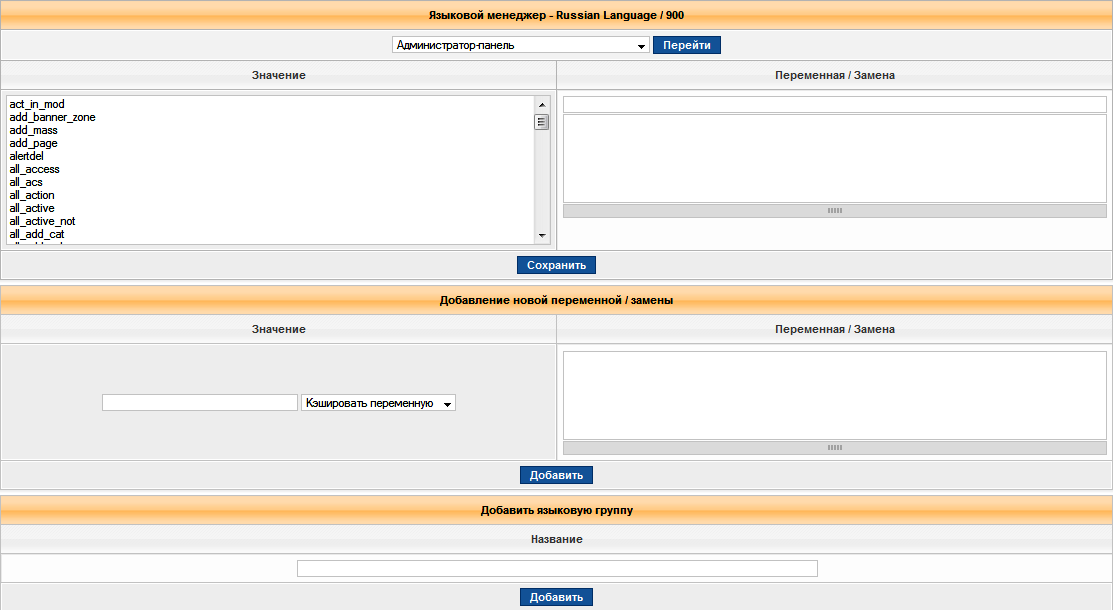Click the new variable name input field

[x=199, y=402]
